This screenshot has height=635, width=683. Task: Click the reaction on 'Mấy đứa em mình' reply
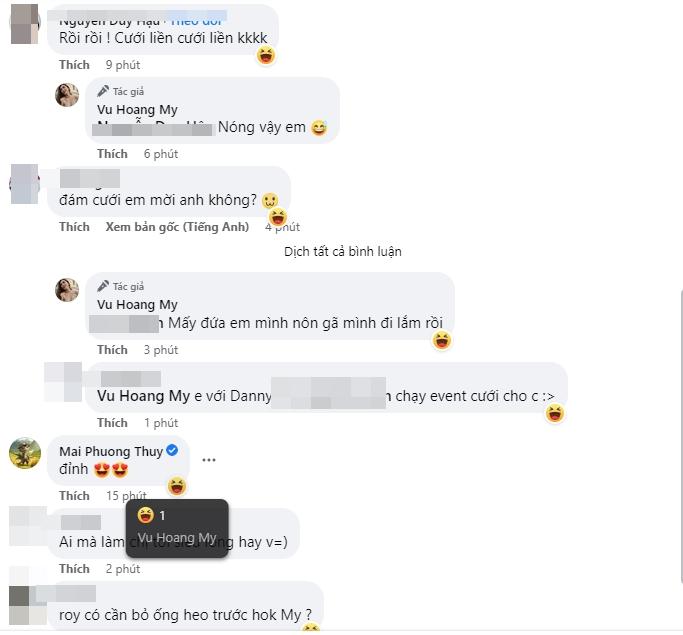click(x=442, y=340)
